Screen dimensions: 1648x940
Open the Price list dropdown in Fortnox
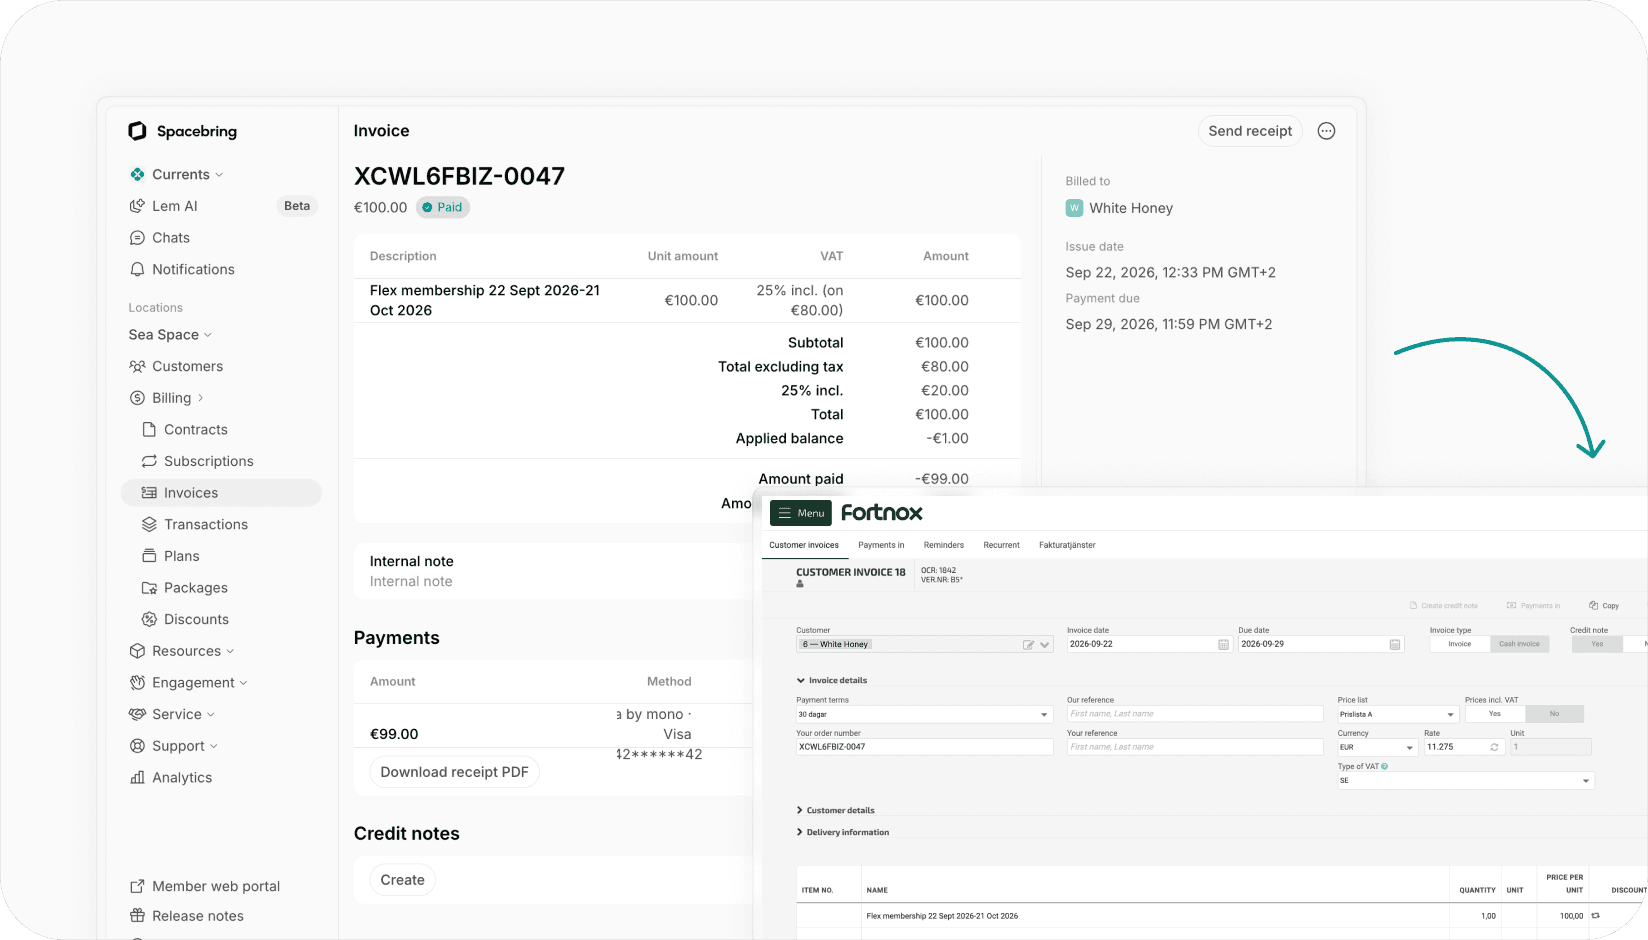click(1398, 715)
